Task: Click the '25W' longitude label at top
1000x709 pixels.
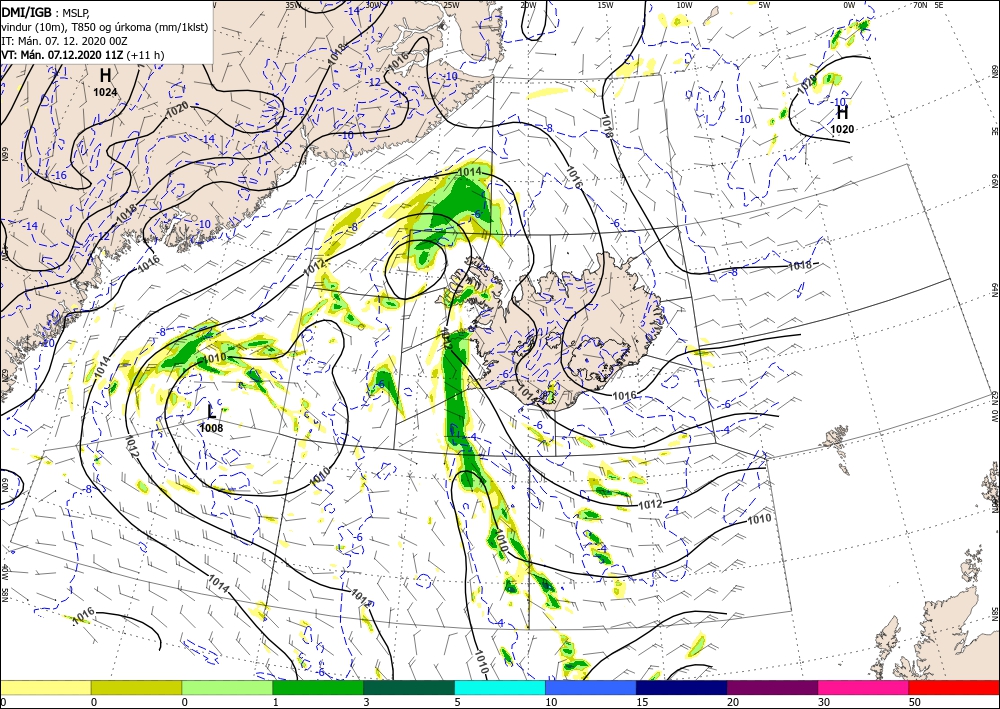Action: [450, 5]
